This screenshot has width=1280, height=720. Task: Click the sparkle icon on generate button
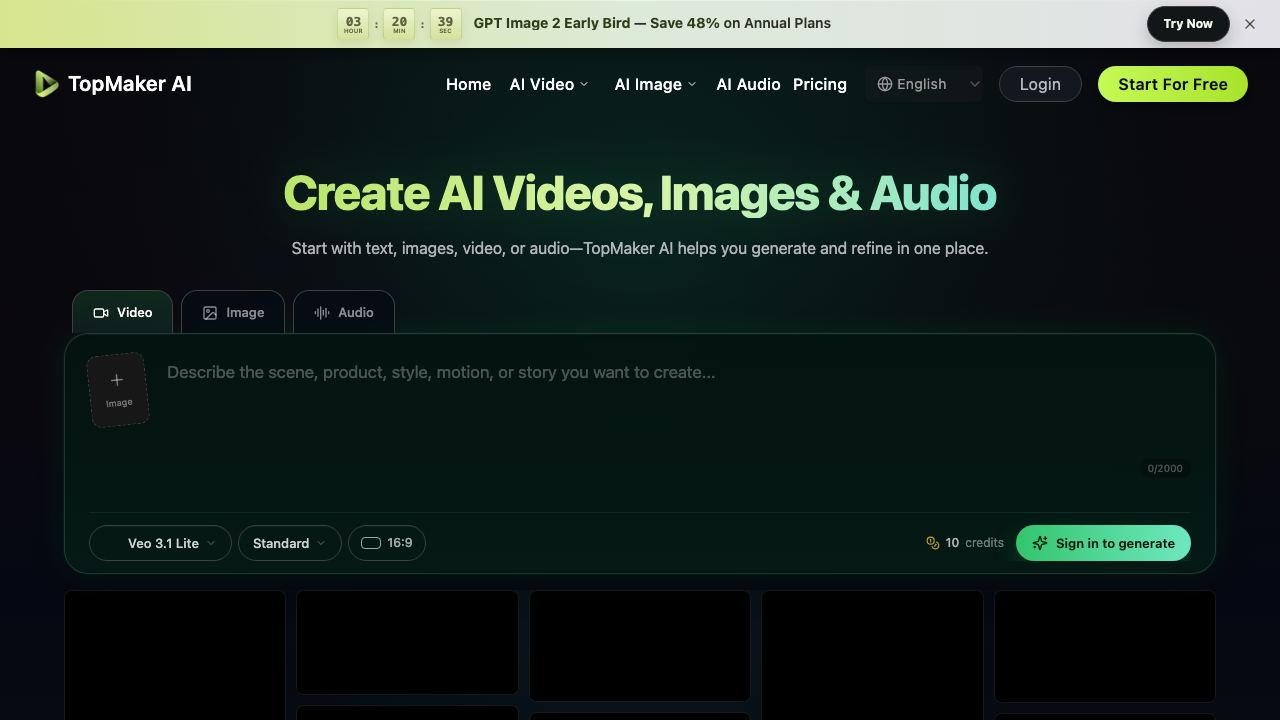(1040, 543)
